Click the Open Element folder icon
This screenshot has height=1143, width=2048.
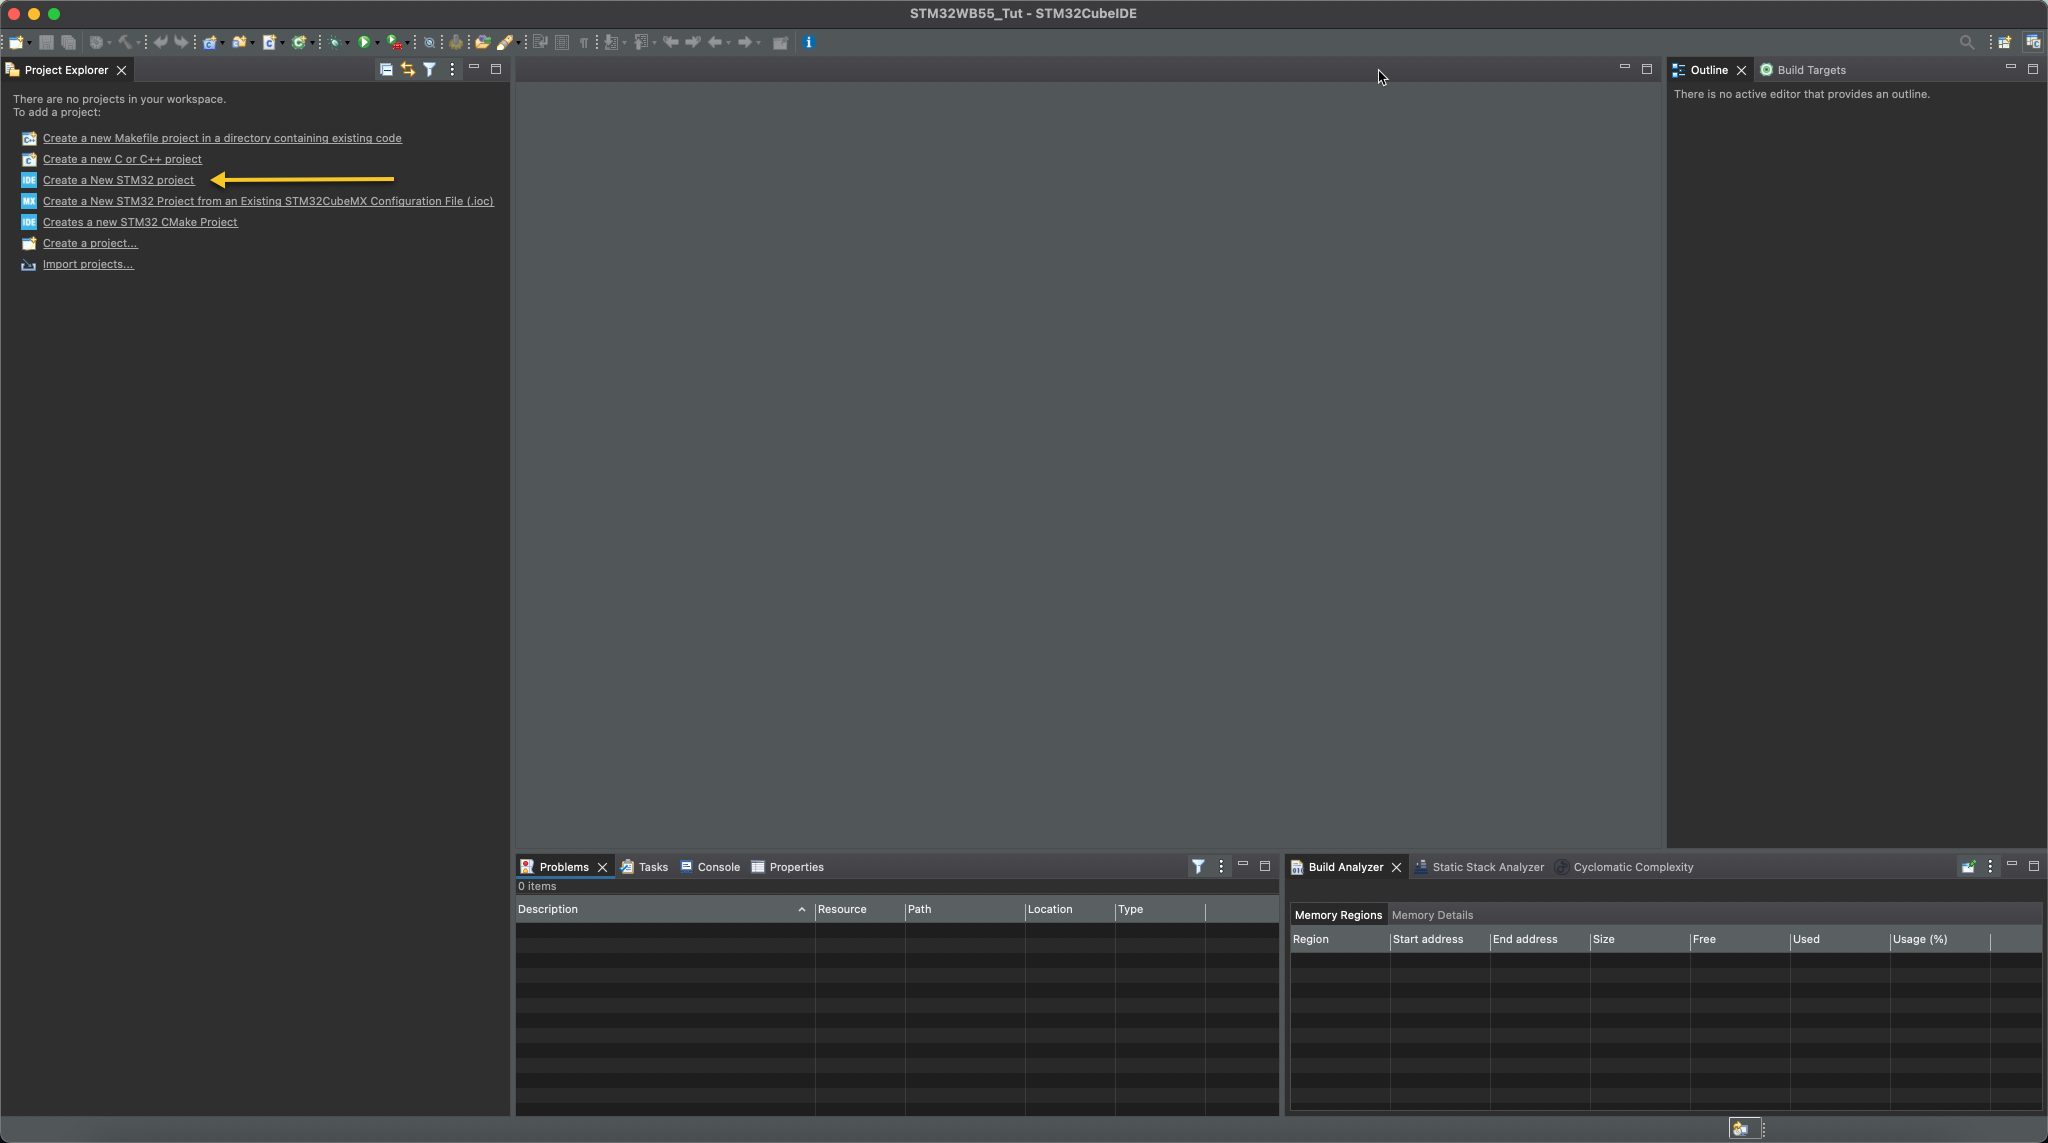(482, 42)
